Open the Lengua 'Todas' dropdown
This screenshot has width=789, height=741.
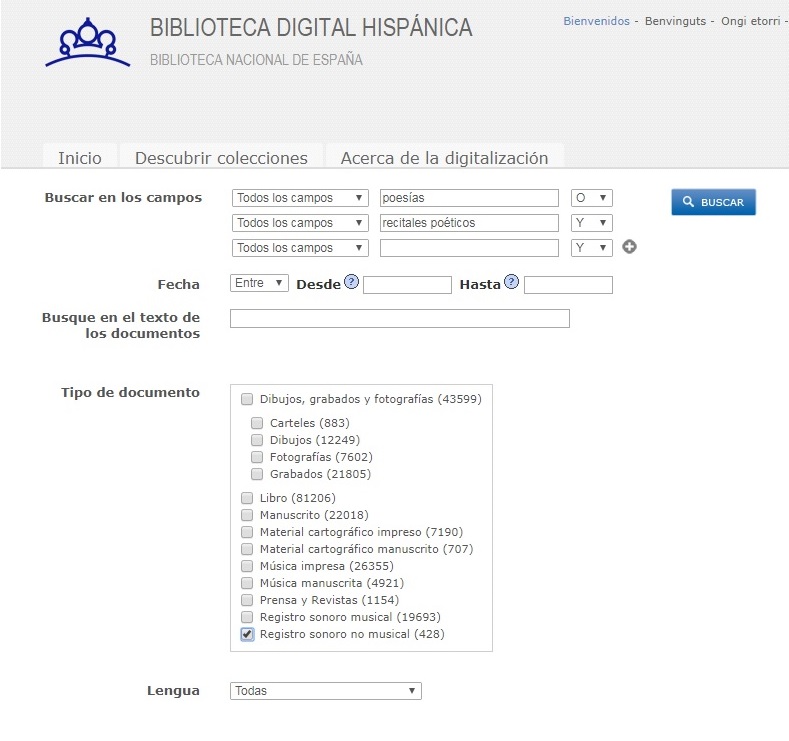326,691
